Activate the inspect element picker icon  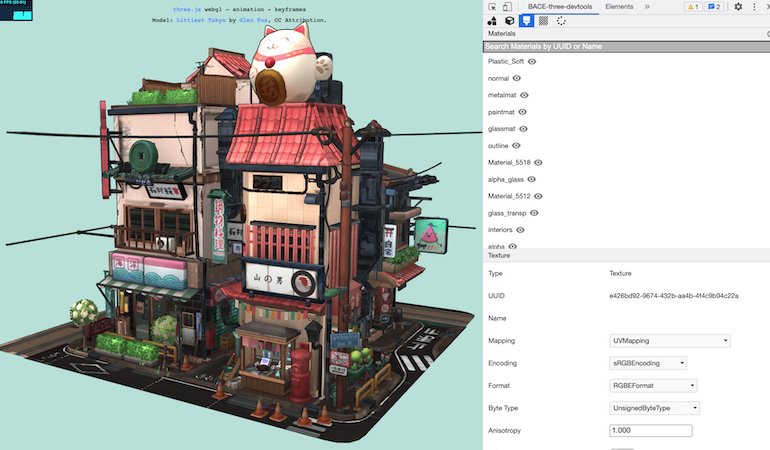point(493,7)
